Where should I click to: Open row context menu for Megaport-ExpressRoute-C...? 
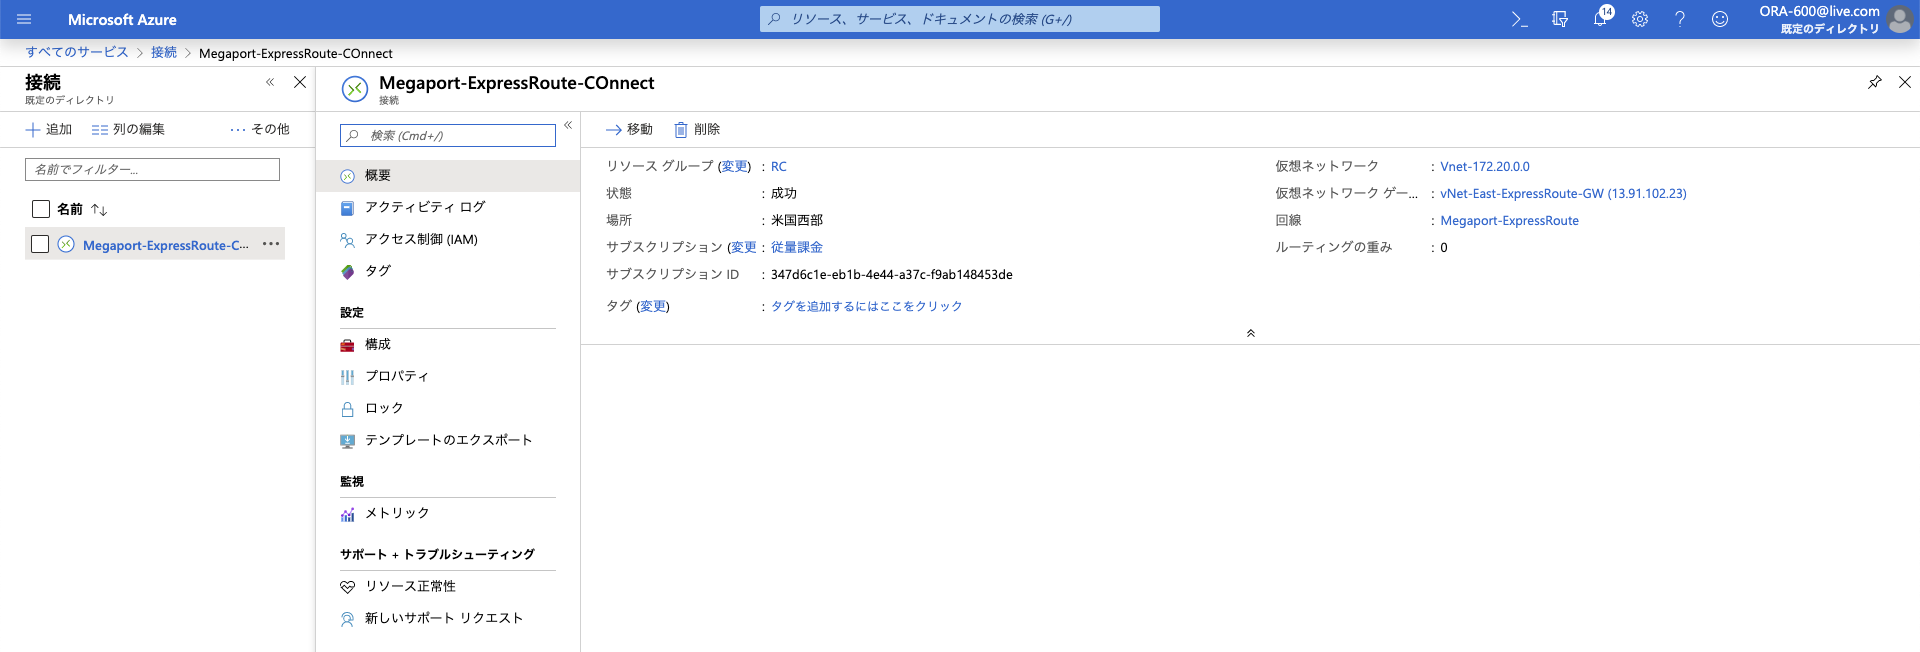point(271,244)
